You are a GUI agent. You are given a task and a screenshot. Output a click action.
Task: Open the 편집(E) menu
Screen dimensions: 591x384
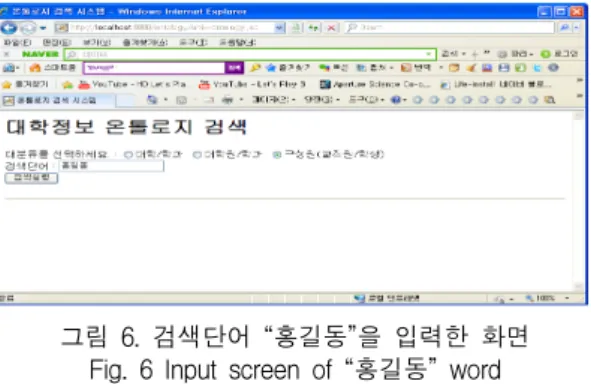56,42
